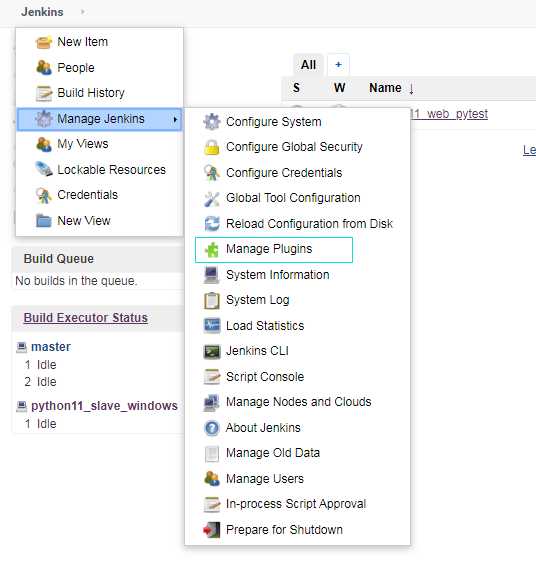The width and height of the screenshot is (536, 578).
Task: Sort by the Name column arrow
Action: click(x=411, y=88)
